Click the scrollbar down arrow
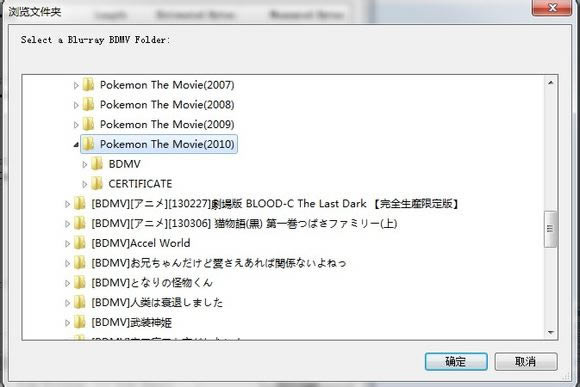Viewport: 580px width, 387px height. coord(550,332)
